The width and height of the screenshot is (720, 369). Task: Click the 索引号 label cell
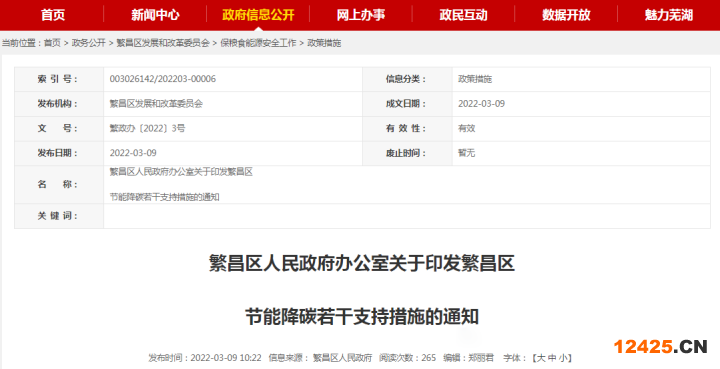[x=59, y=79]
